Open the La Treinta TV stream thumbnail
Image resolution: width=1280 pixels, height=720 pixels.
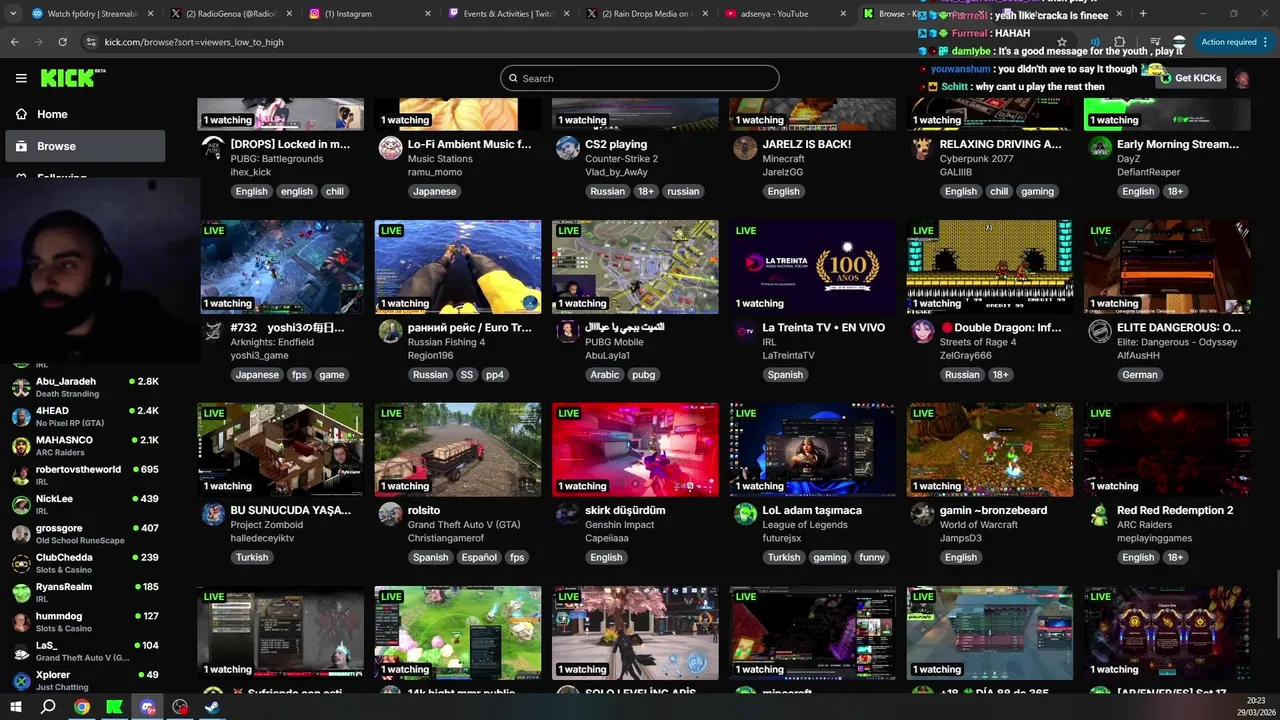[813, 267]
